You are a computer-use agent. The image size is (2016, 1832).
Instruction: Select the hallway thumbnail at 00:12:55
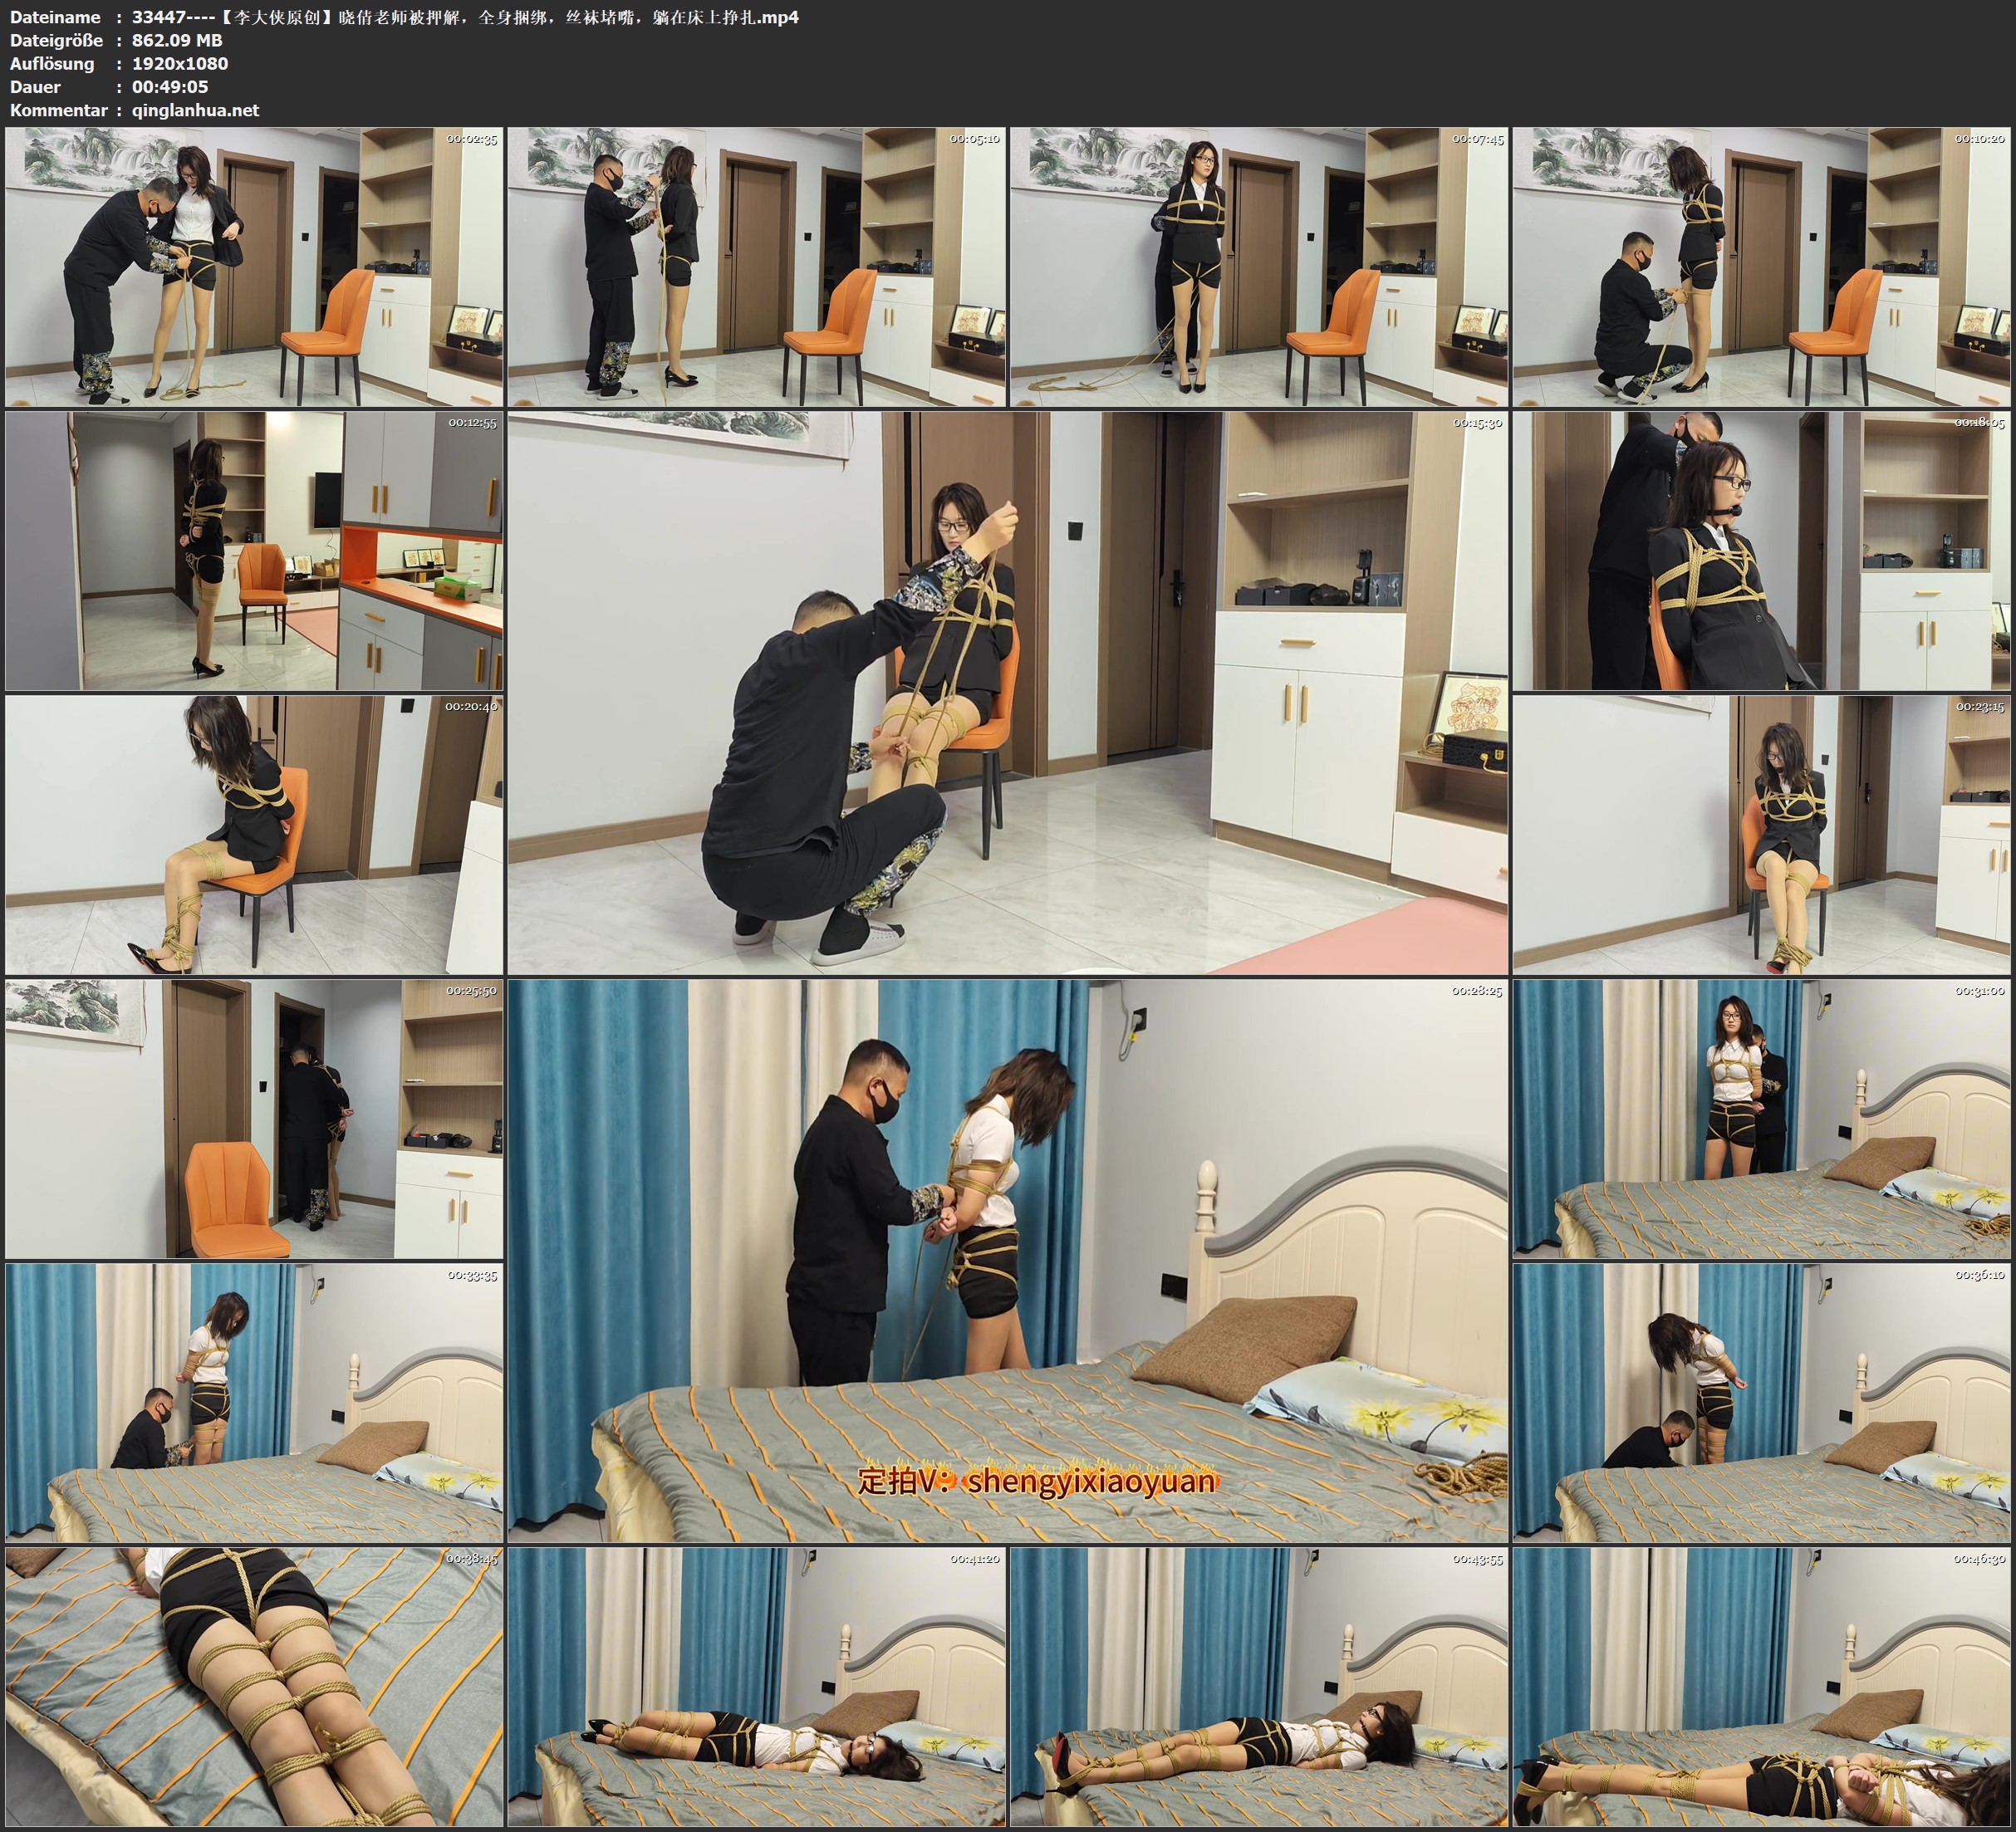pos(254,551)
